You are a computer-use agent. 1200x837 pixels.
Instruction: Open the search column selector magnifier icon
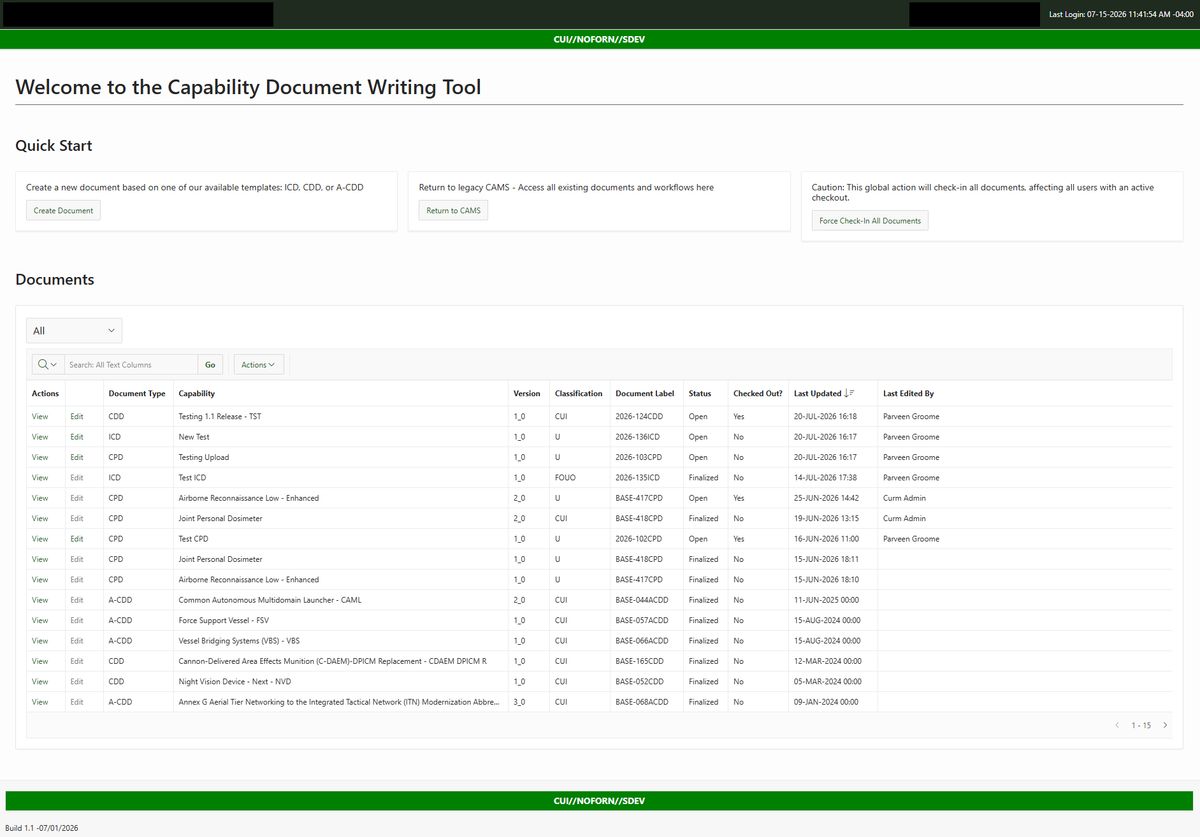pyautogui.click(x=47, y=365)
